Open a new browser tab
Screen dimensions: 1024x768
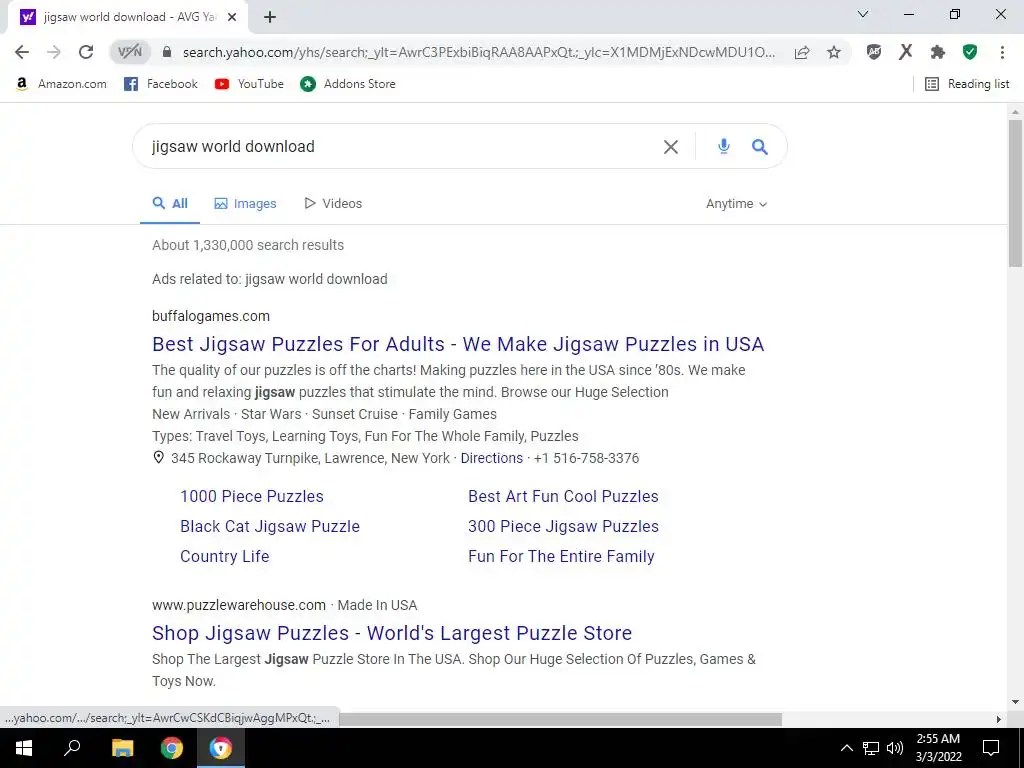coord(270,18)
